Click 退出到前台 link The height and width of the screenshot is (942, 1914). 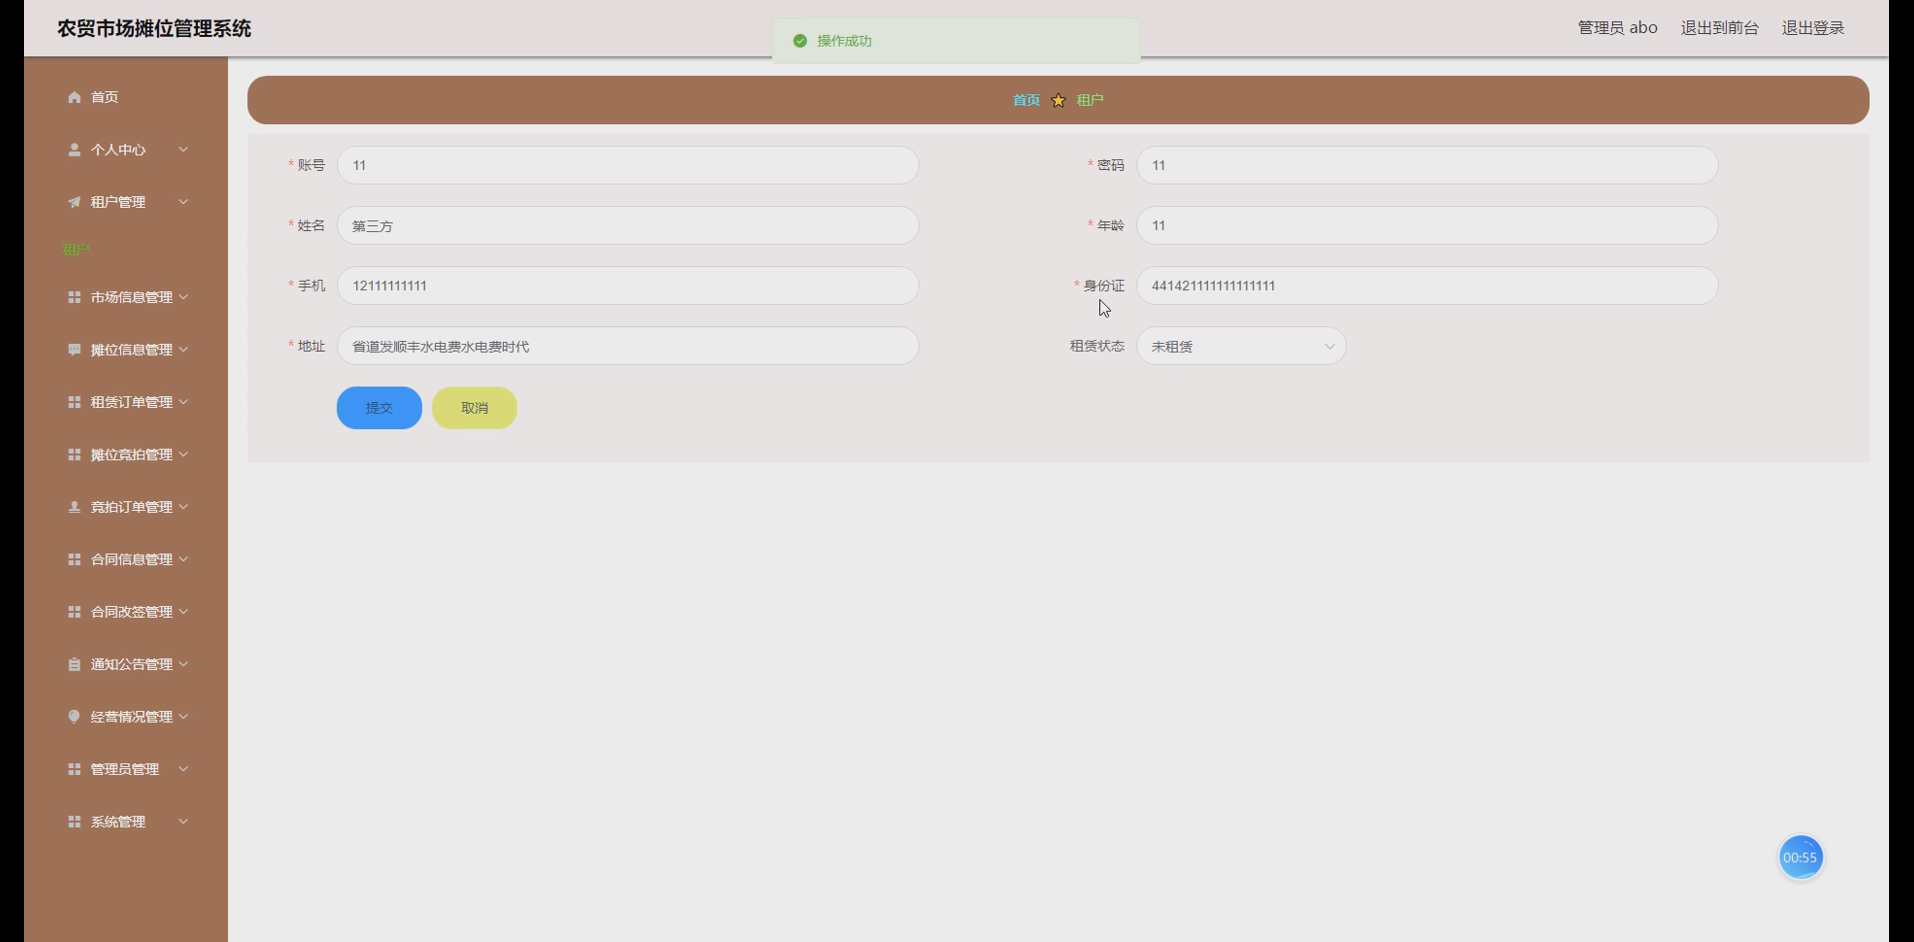pos(1719,28)
